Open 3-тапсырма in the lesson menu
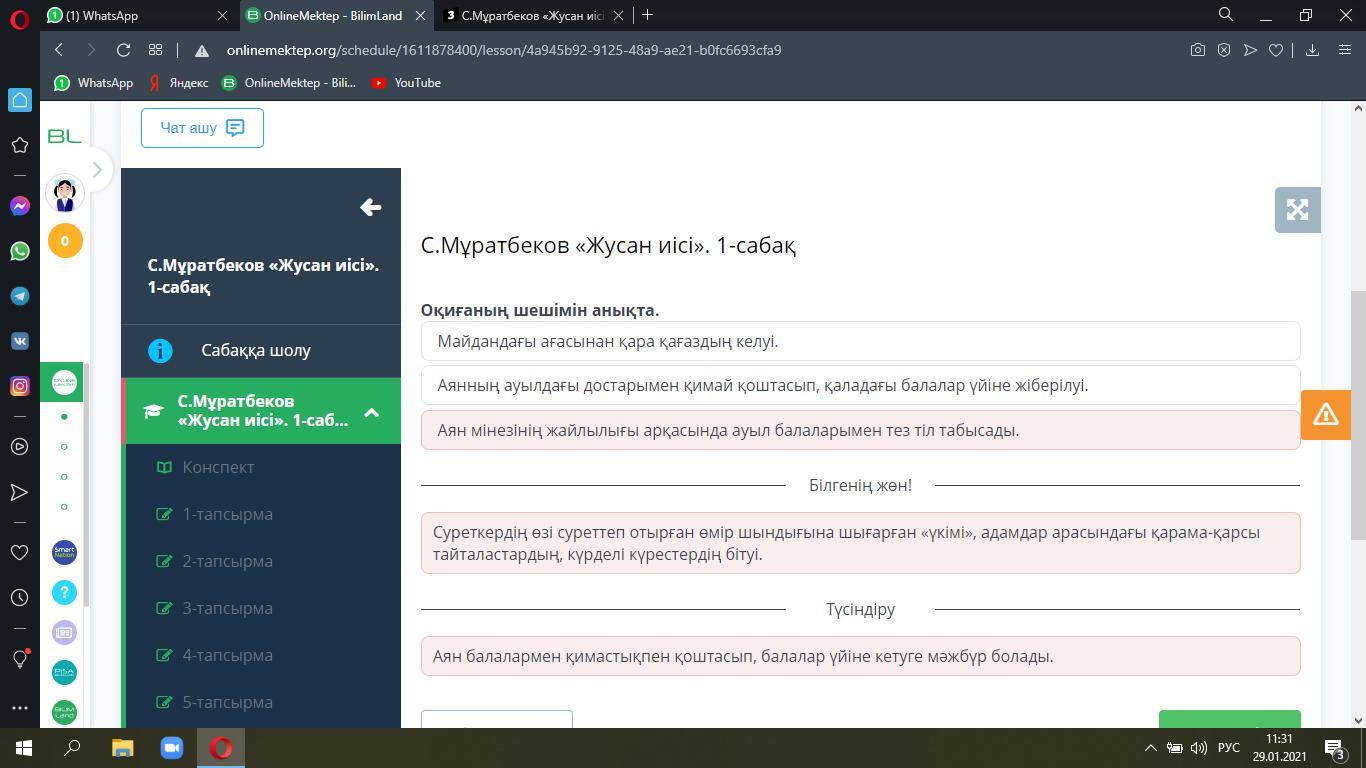 (227, 608)
